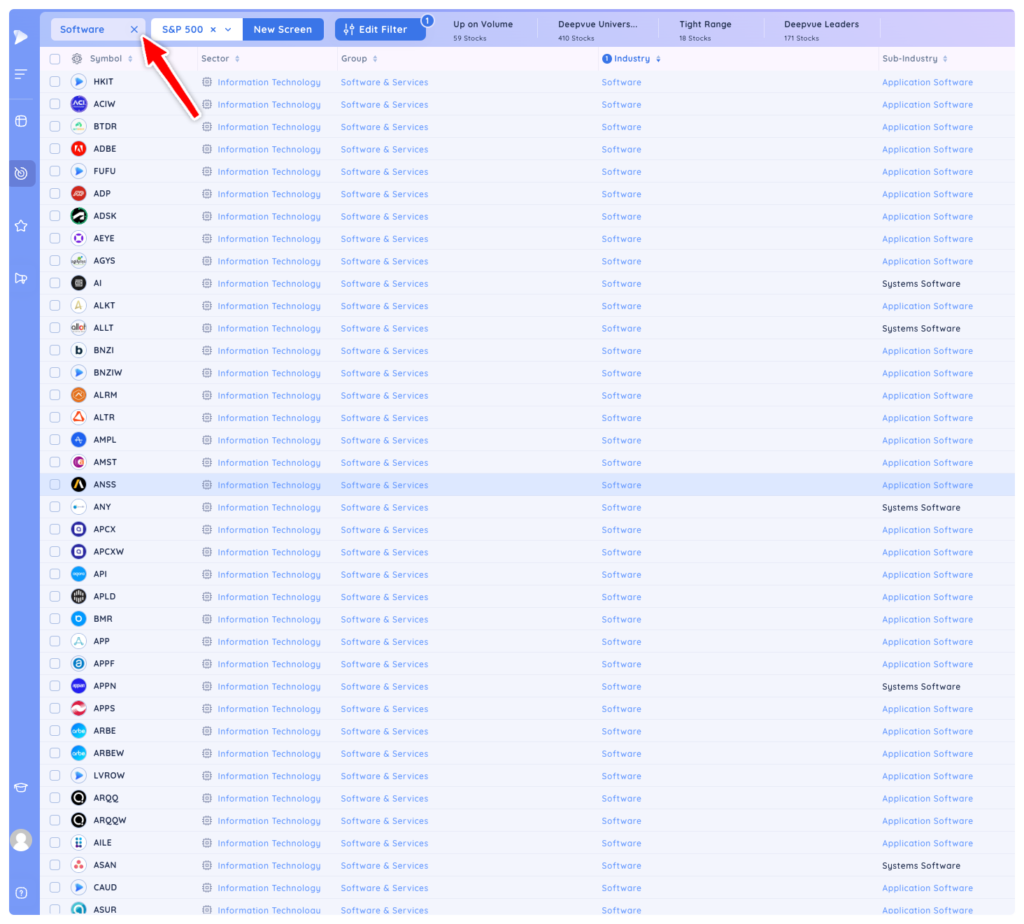Click the ASAN company logo
Viewport: 1024px width, 924px height.
pyautogui.click(x=78, y=865)
